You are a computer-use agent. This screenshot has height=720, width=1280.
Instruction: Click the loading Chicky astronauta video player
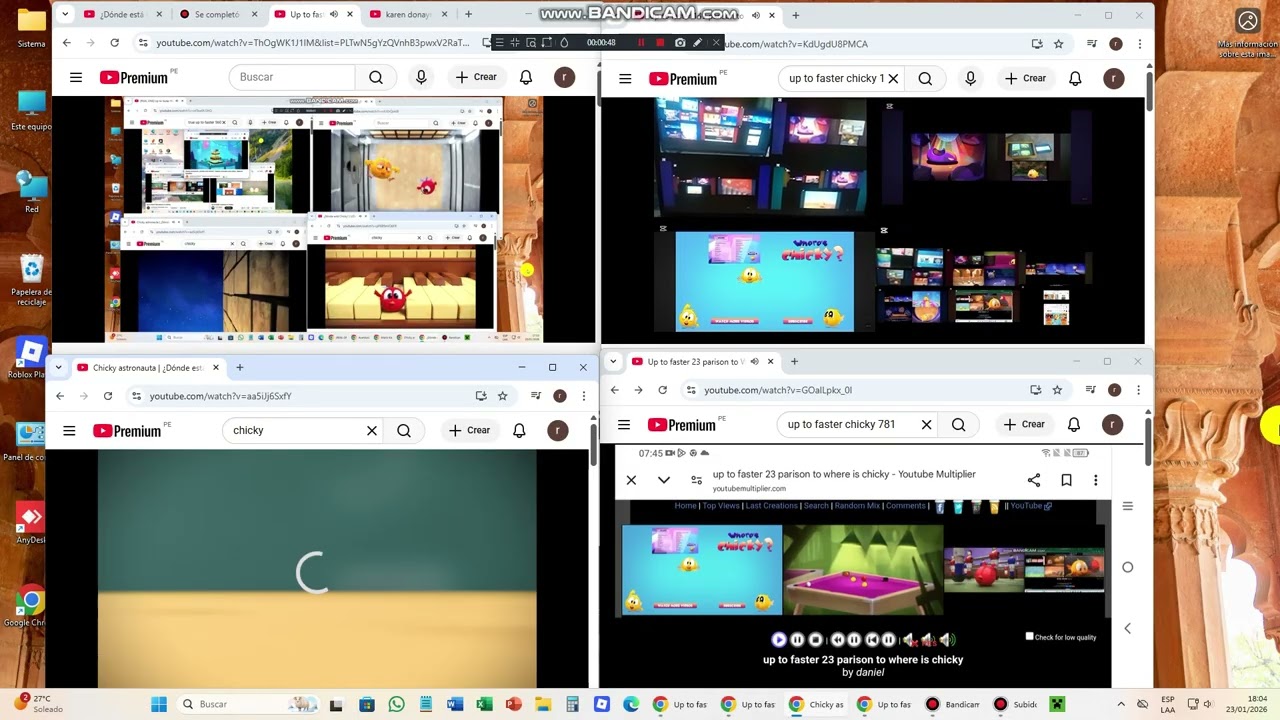(x=317, y=569)
